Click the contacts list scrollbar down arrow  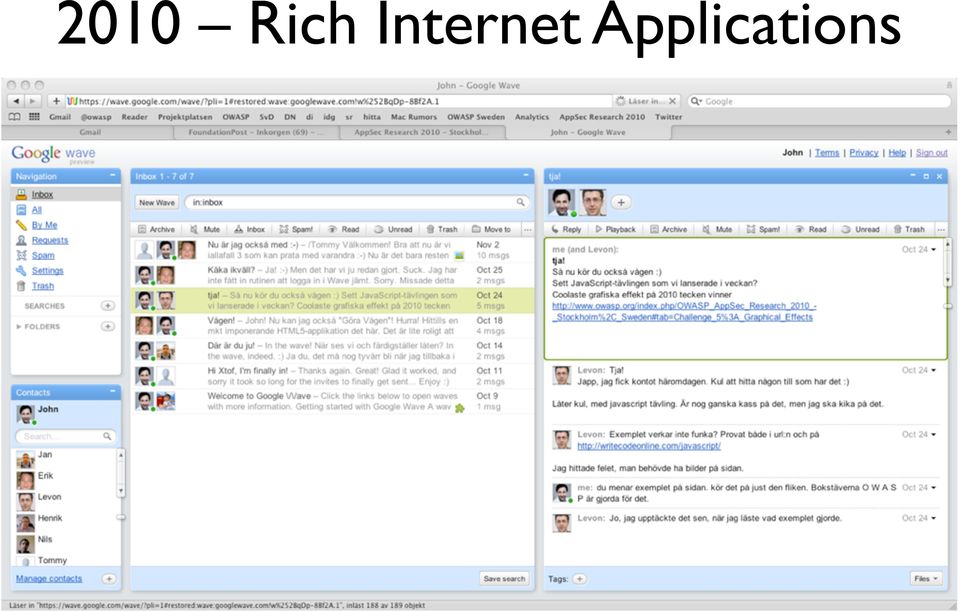point(121,490)
